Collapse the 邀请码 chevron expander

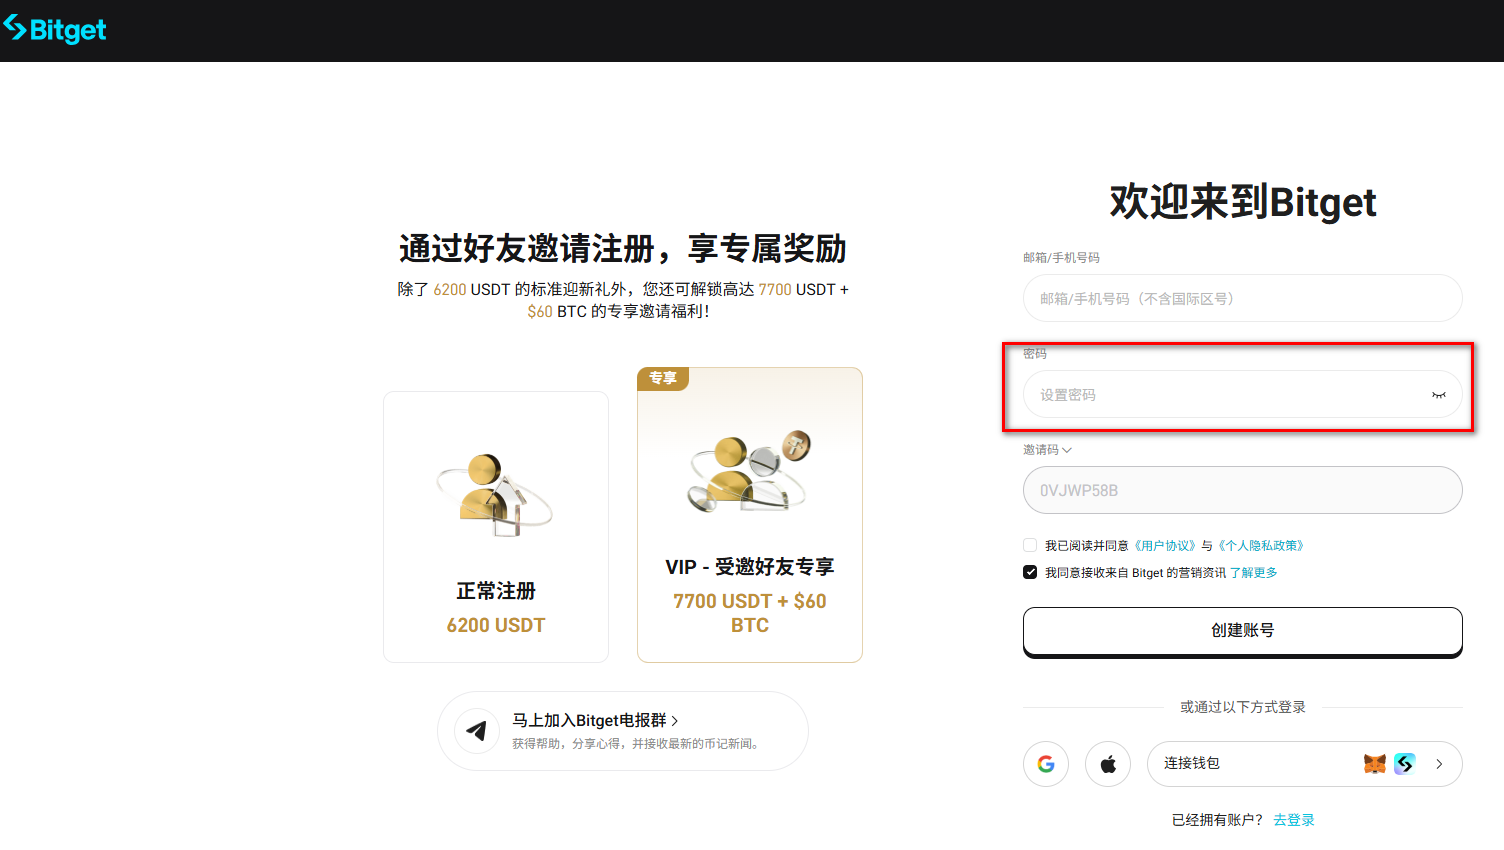point(1066,450)
